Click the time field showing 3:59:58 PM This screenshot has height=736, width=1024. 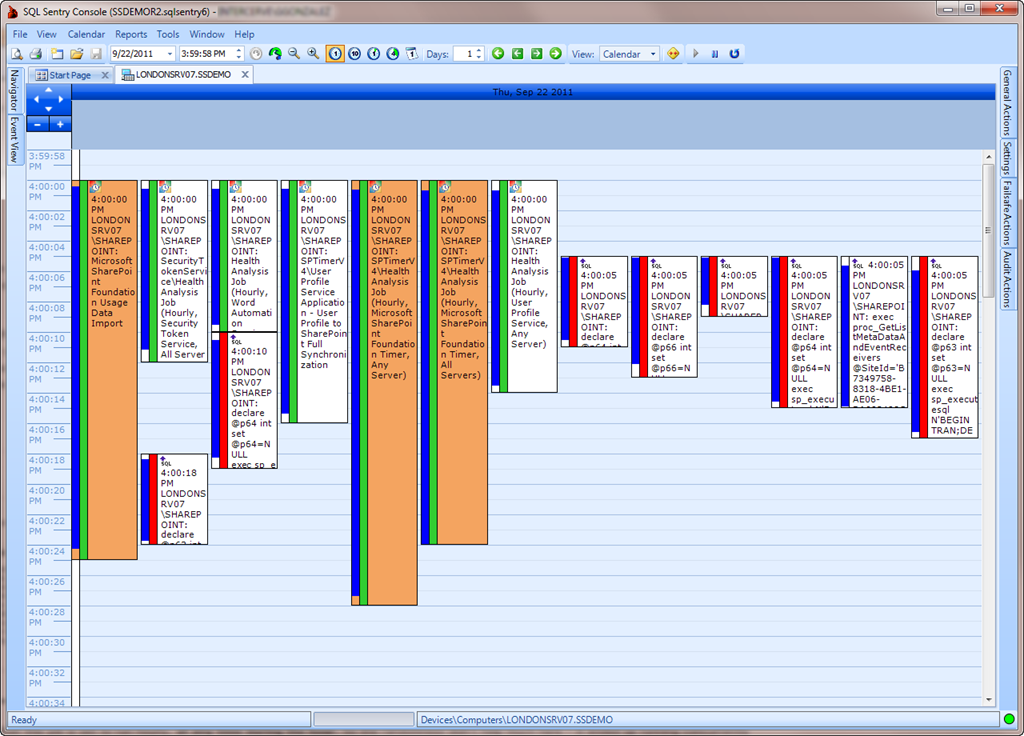(x=206, y=54)
